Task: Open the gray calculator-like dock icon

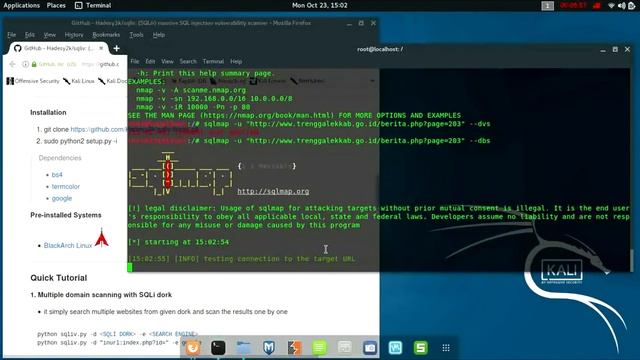Action: click(x=345, y=348)
